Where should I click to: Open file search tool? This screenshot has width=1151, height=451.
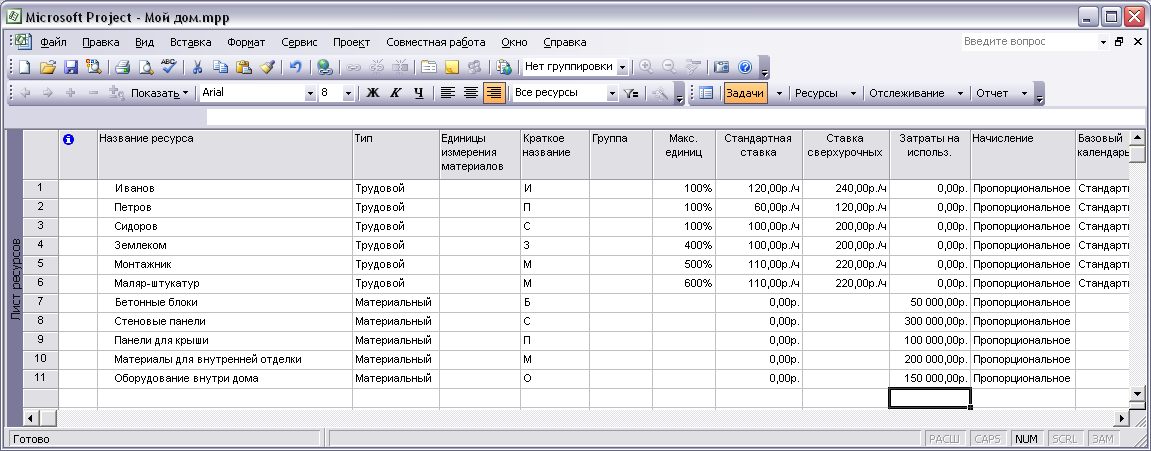point(94,68)
